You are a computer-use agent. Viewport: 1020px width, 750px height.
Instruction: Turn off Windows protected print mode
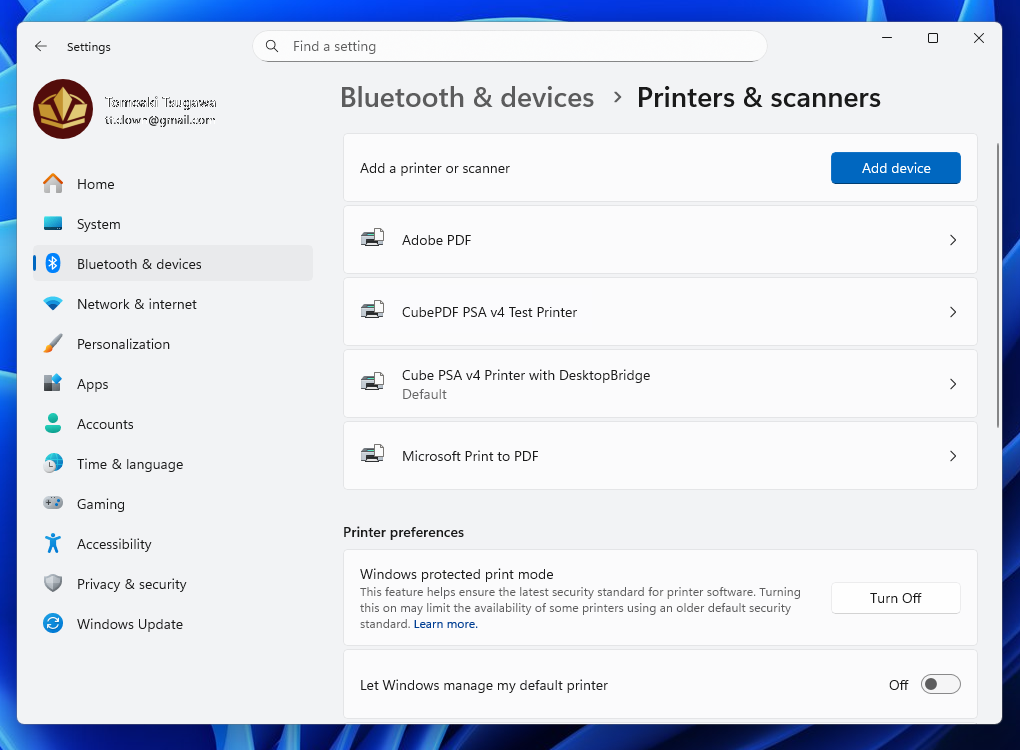tap(895, 598)
